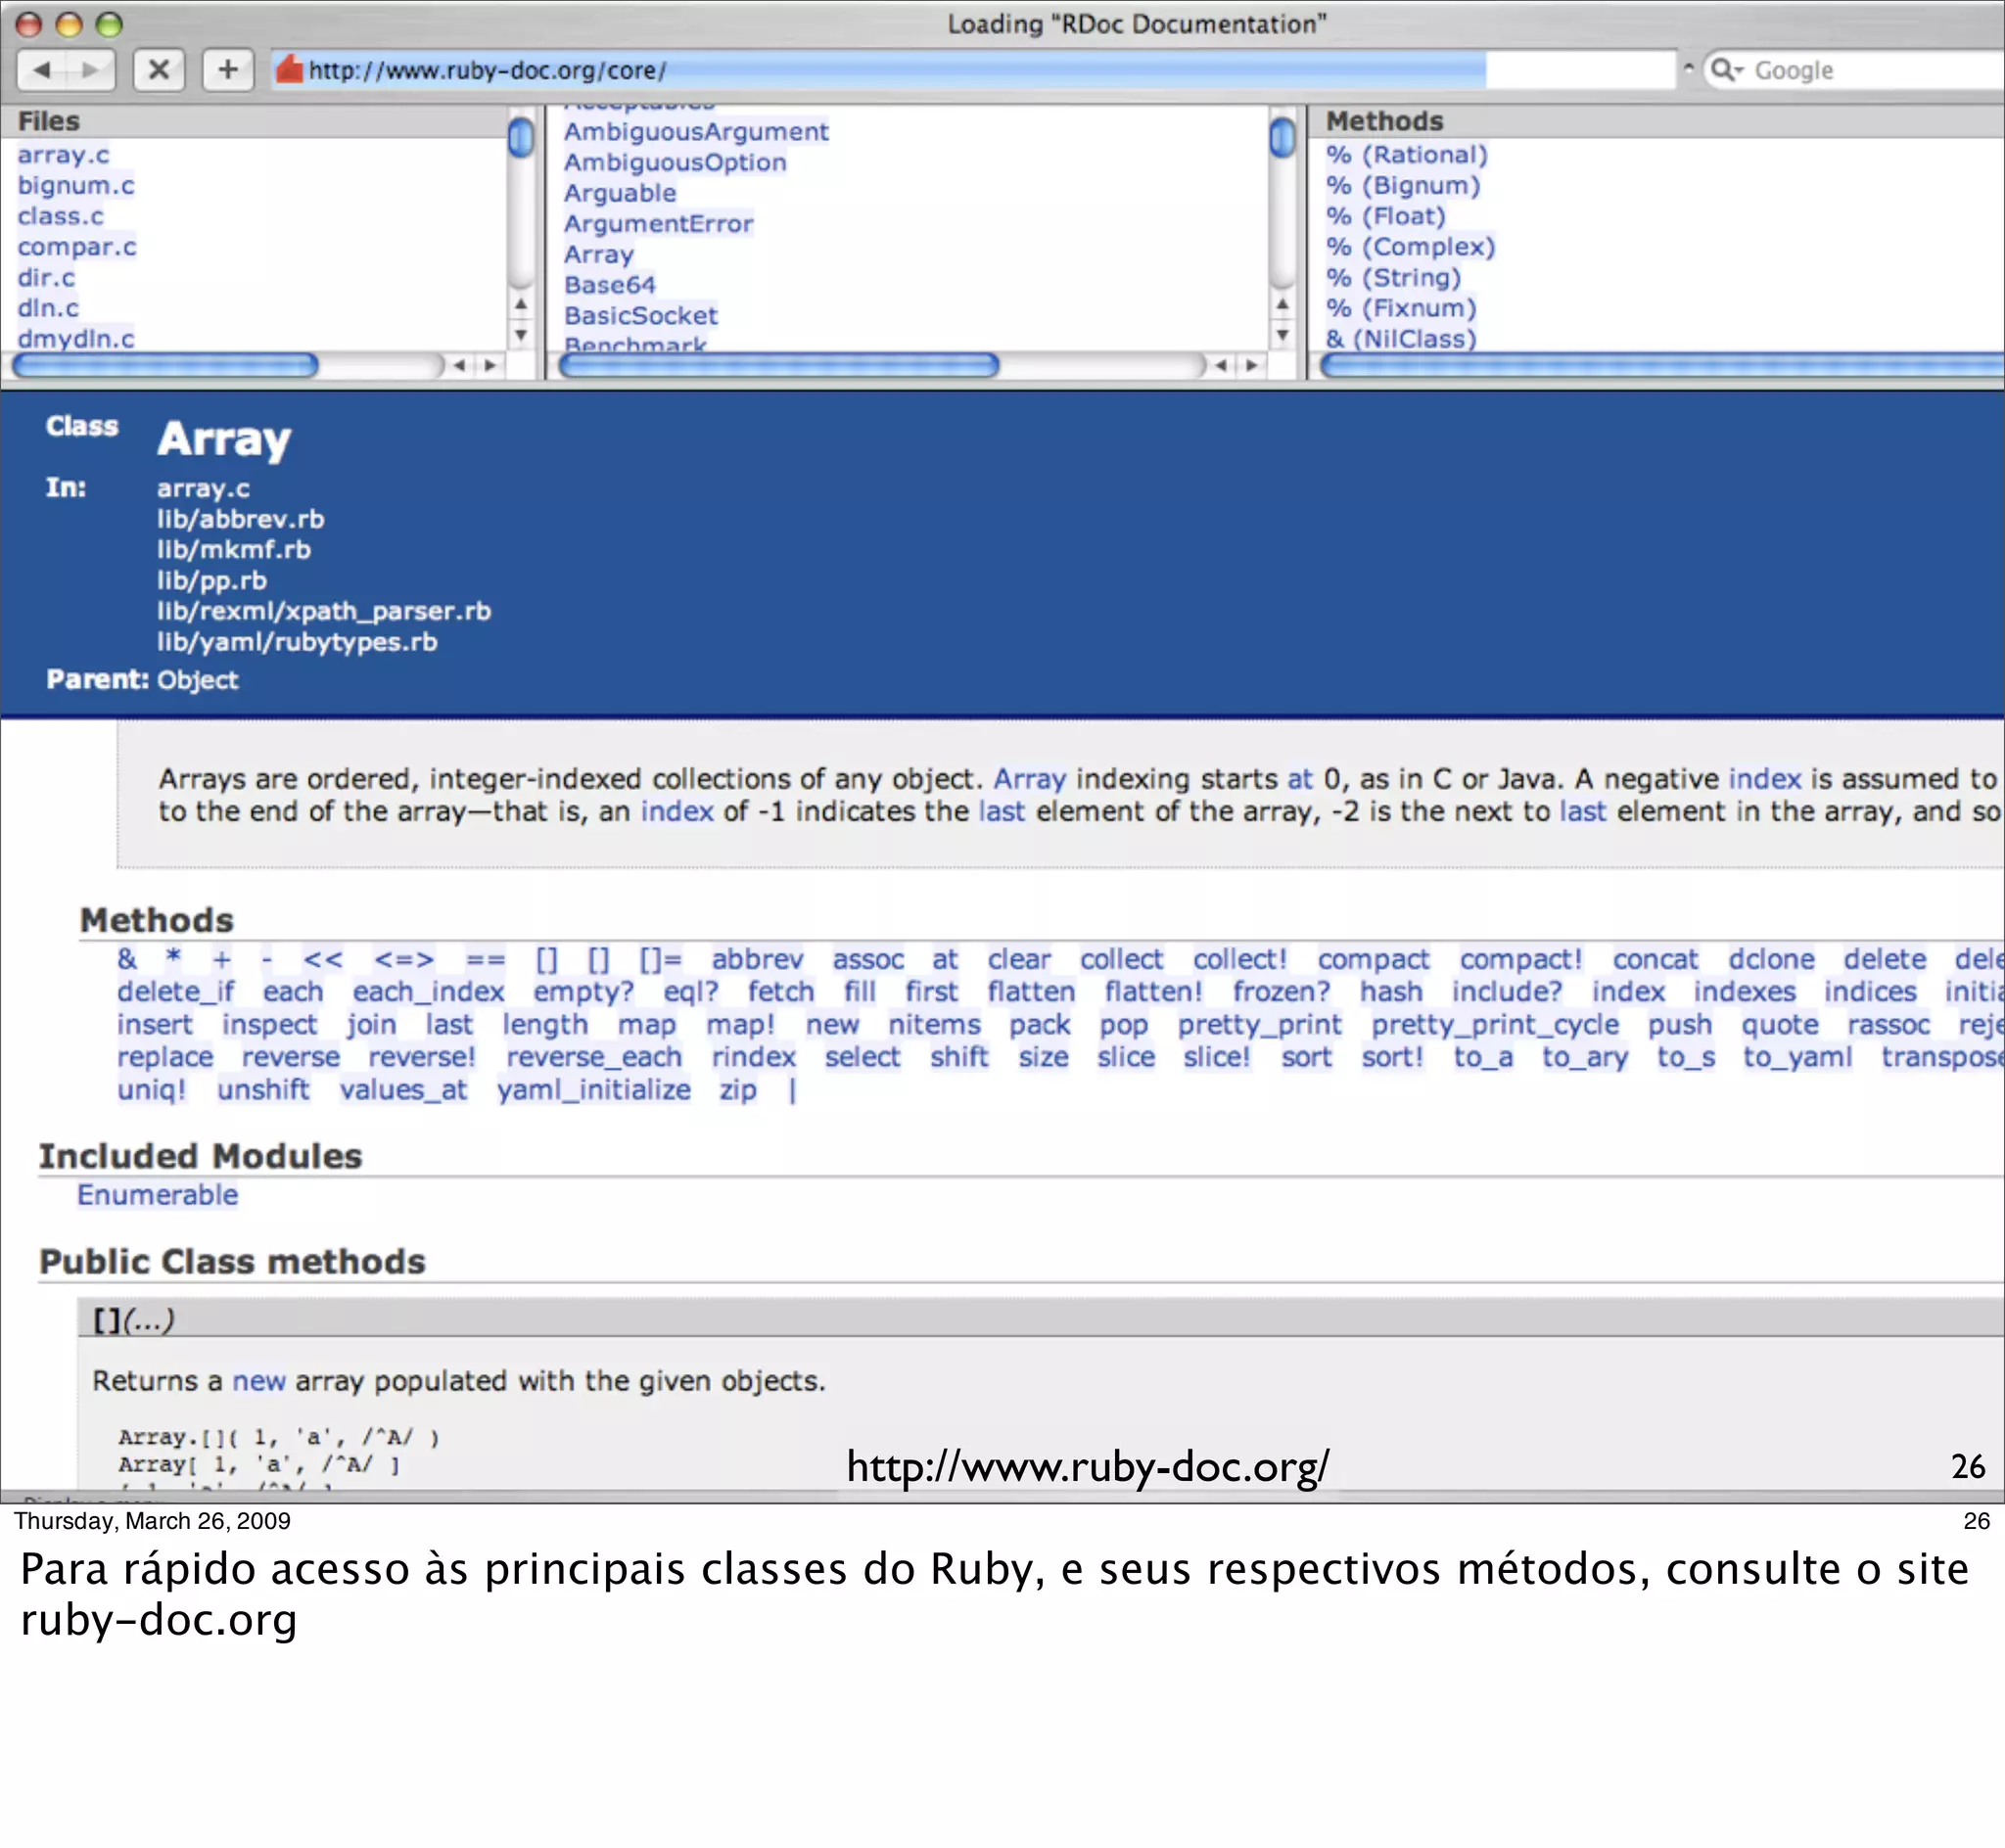This screenshot has height=1848, width=2005.
Task: Jump to the pretty_print_cycle method
Action: 1495,1025
